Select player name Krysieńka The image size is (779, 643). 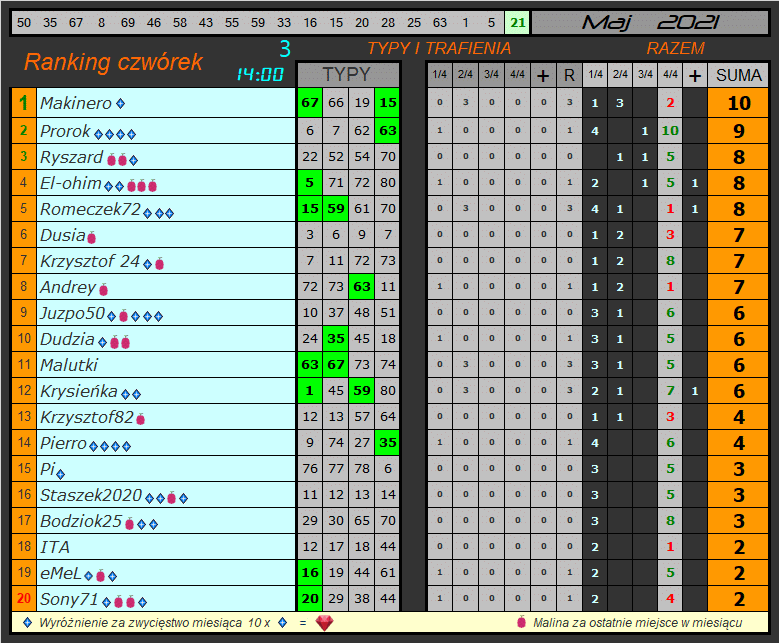click(78, 391)
